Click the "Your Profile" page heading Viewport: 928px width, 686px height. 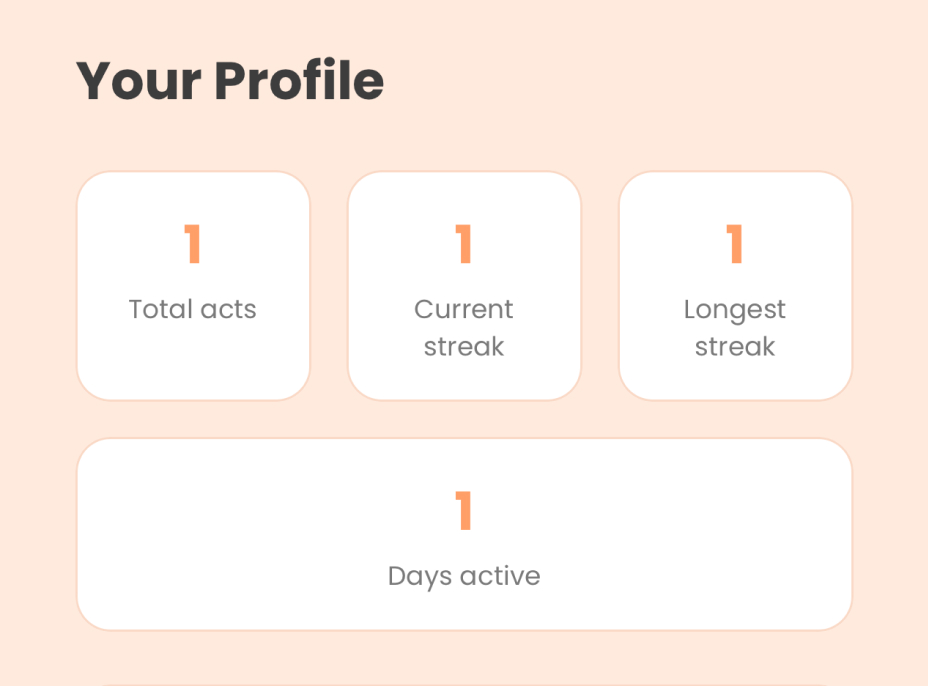230,81
